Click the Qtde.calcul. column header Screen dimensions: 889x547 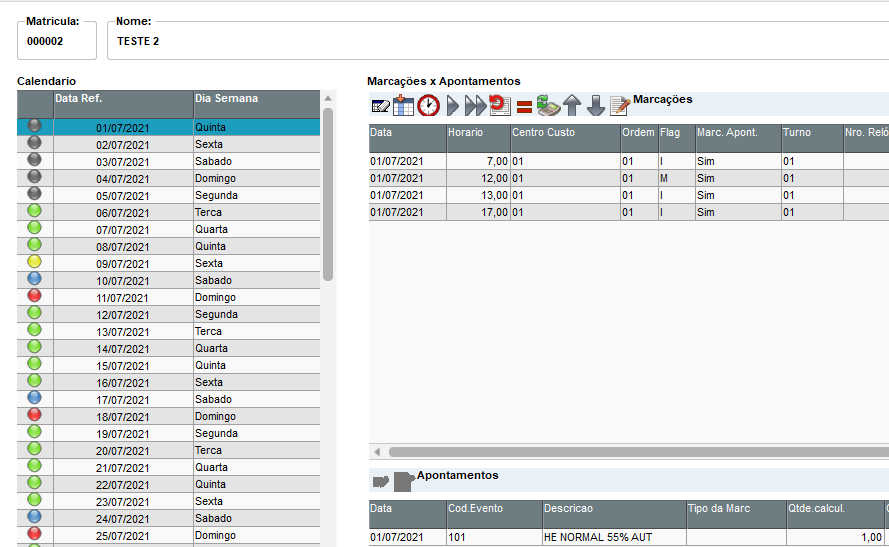point(836,514)
